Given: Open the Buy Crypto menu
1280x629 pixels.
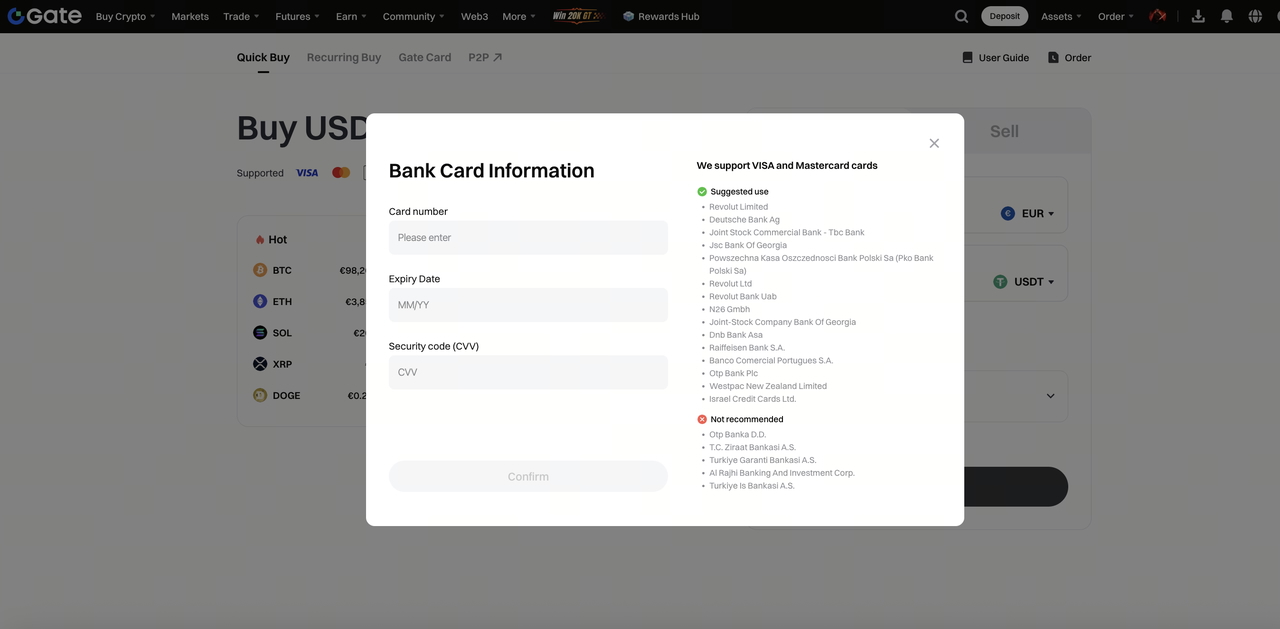Looking at the screenshot, I should point(125,16).
